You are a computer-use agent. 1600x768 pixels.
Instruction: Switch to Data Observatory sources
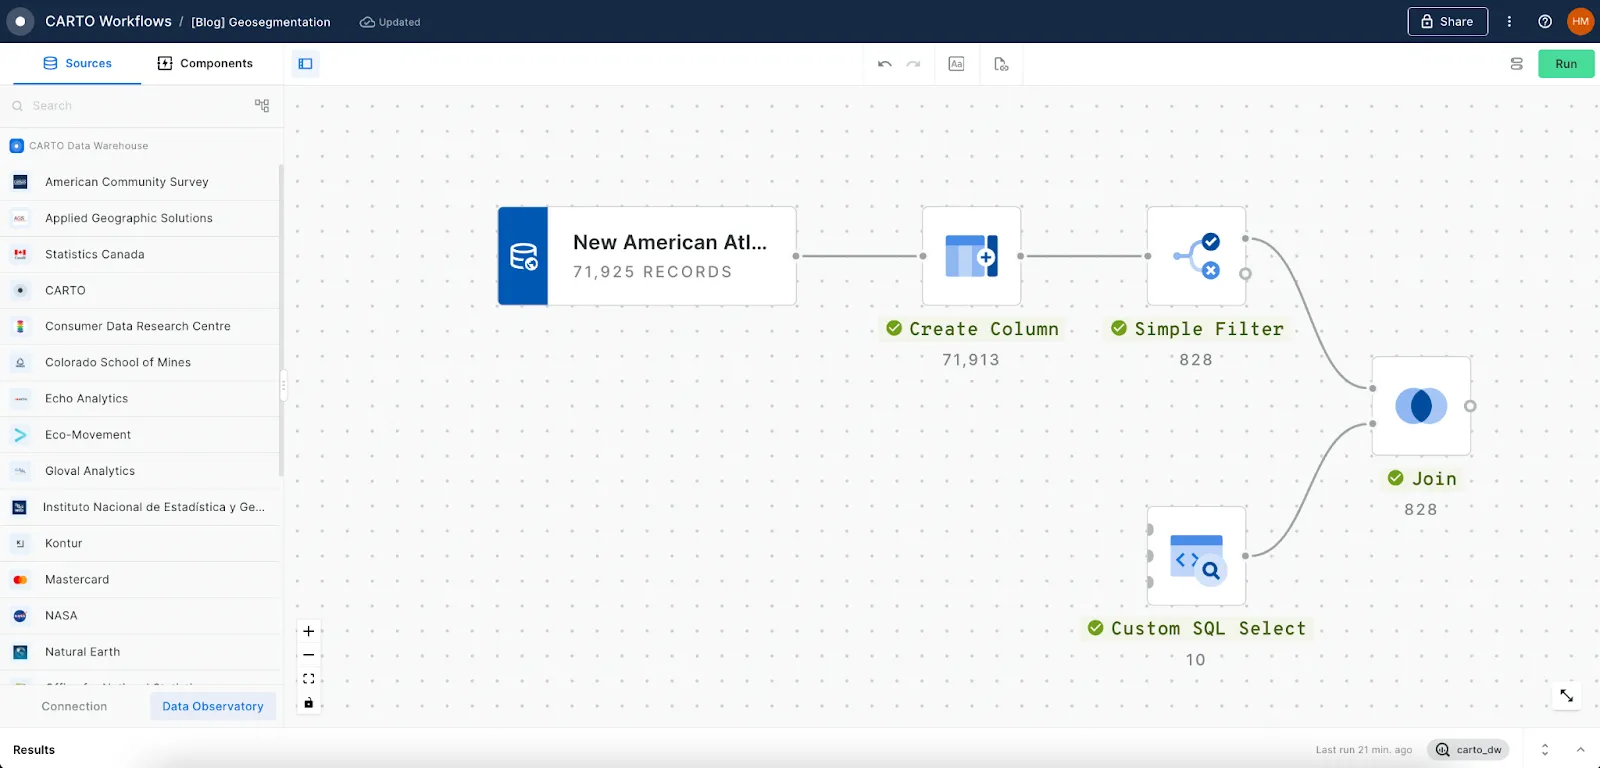click(213, 706)
